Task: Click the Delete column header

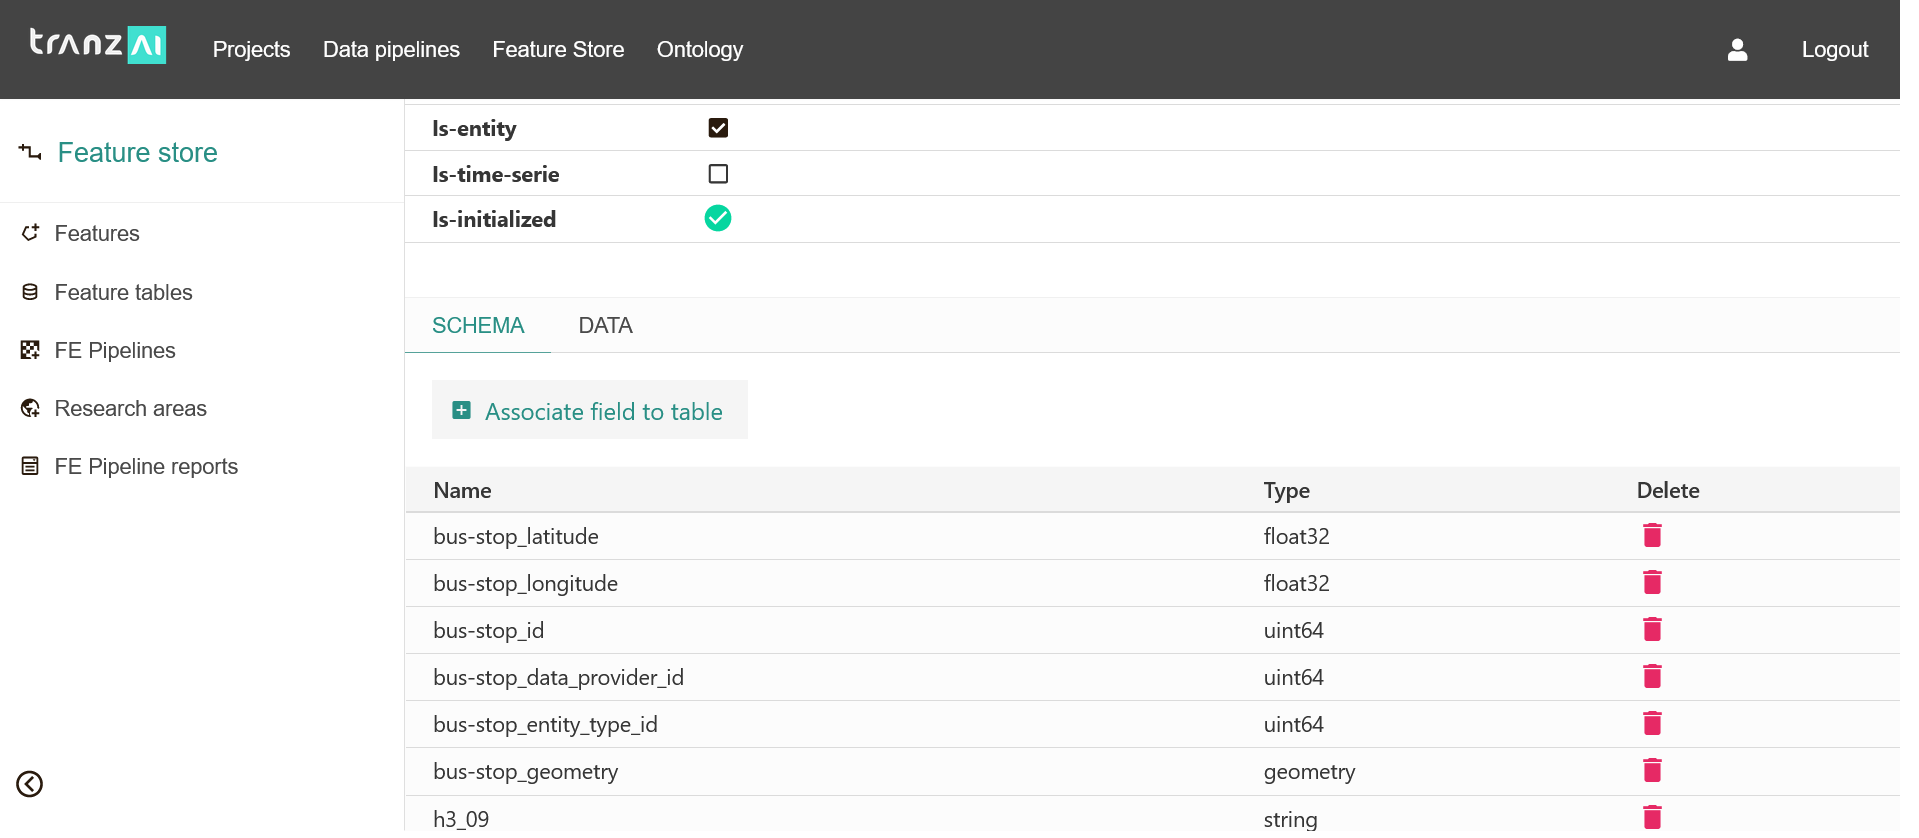Action: (1668, 490)
